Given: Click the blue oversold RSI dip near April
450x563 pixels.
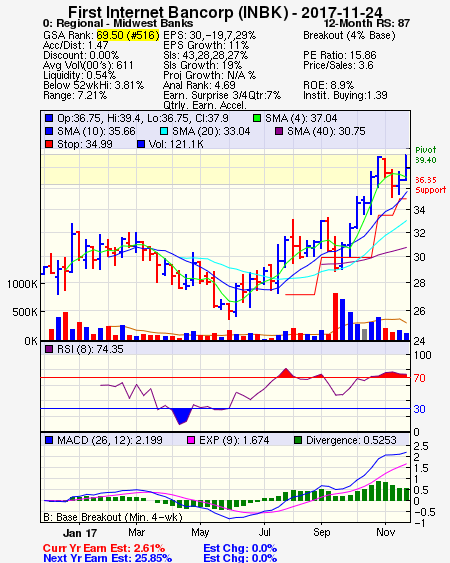Looking at the screenshot, I should tap(181, 417).
